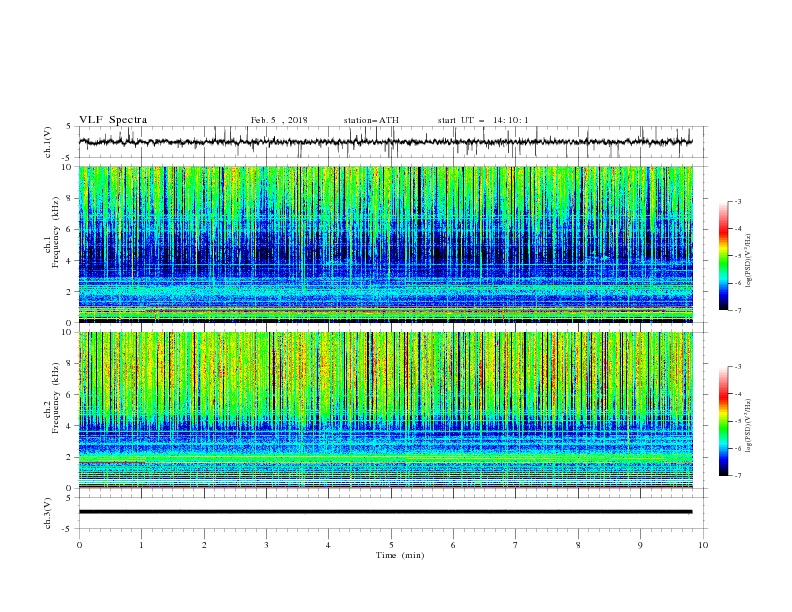Click inside the ch.2 spectrogram panel
This screenshot has width=792, height=612.
coord(386,410)
